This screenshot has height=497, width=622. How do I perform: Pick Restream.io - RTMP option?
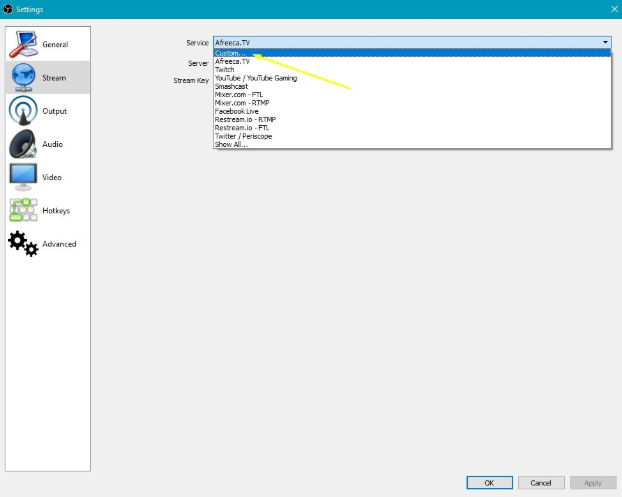click(412, 119)
